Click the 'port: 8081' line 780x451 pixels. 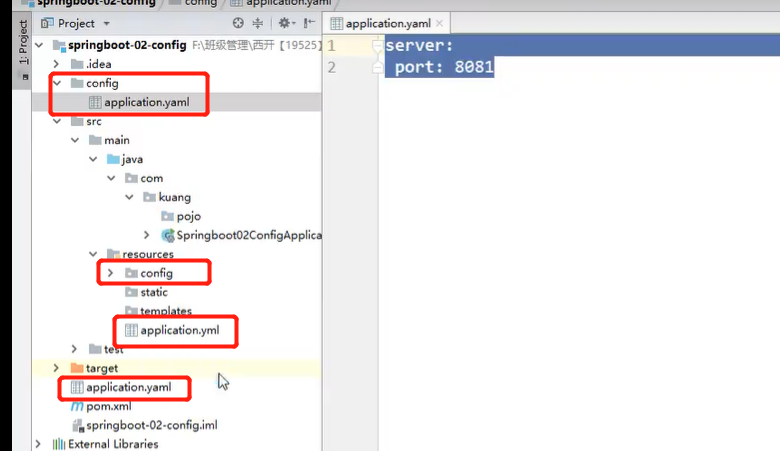click(444, 67)
